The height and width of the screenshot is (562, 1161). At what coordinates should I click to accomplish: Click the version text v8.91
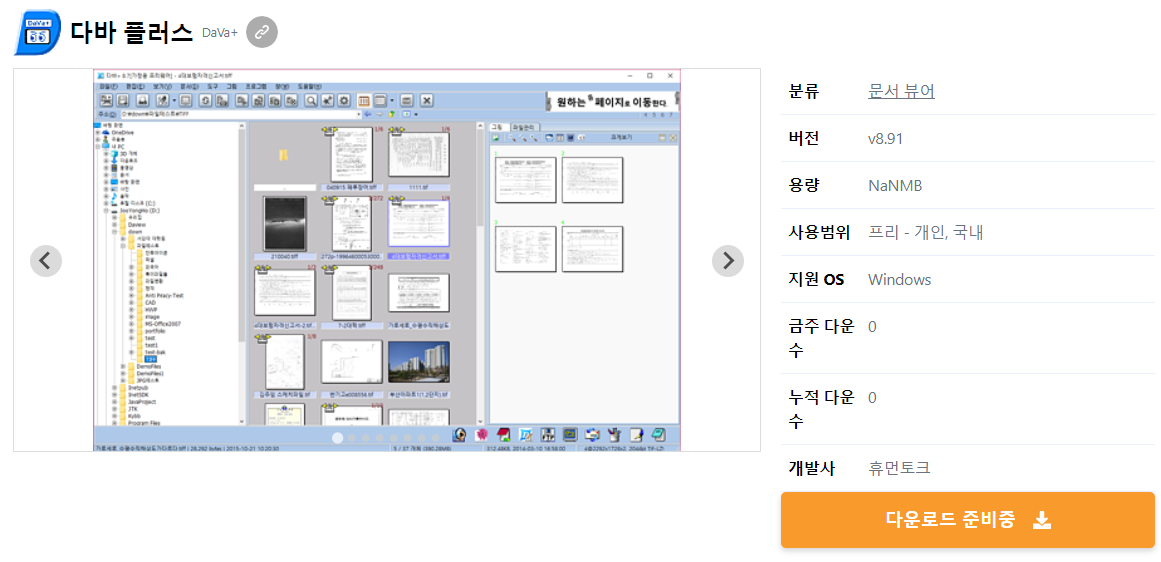(886, 138)
